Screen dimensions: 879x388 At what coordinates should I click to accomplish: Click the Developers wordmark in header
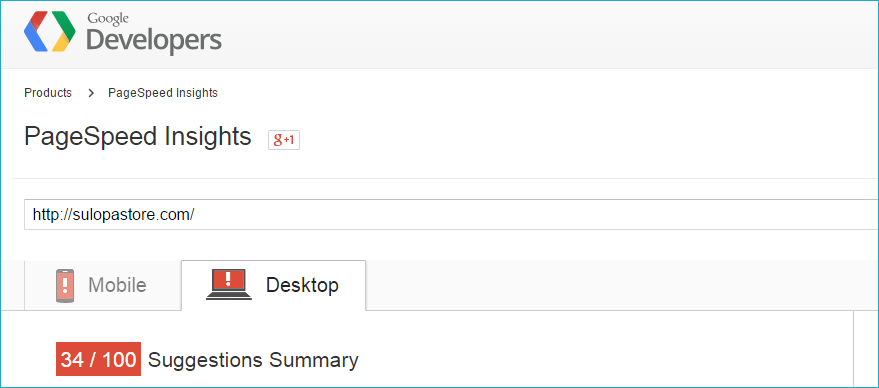click(154, 40)
